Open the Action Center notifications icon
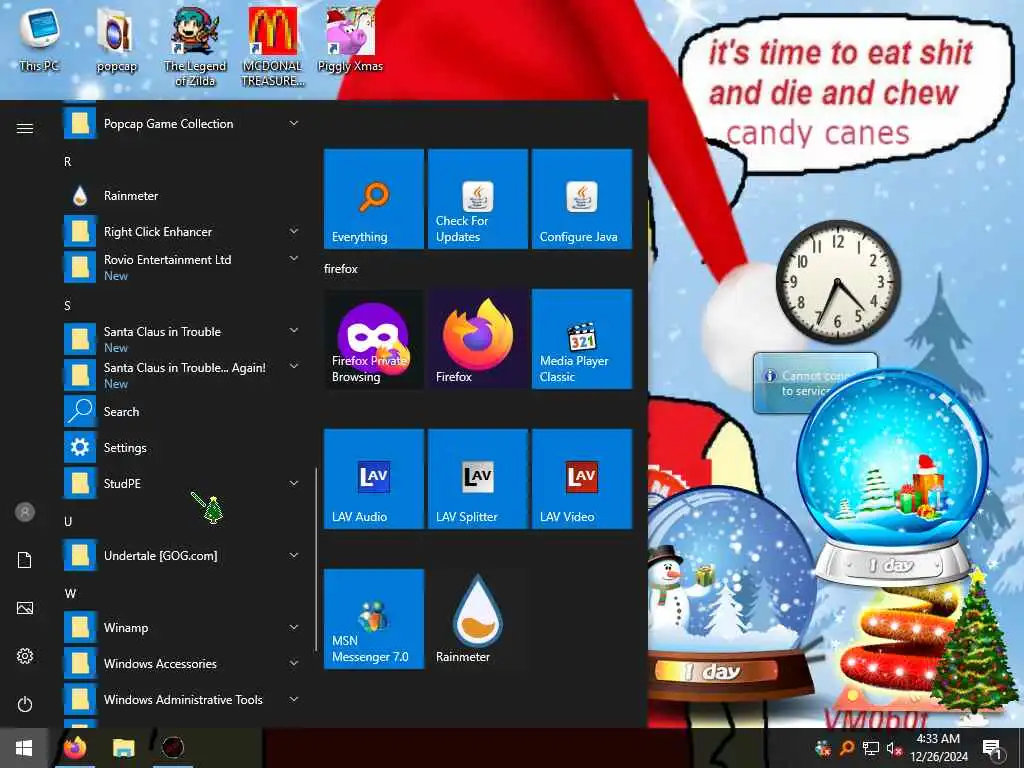Screen dimensions: 1024x768 click(992, 748)
